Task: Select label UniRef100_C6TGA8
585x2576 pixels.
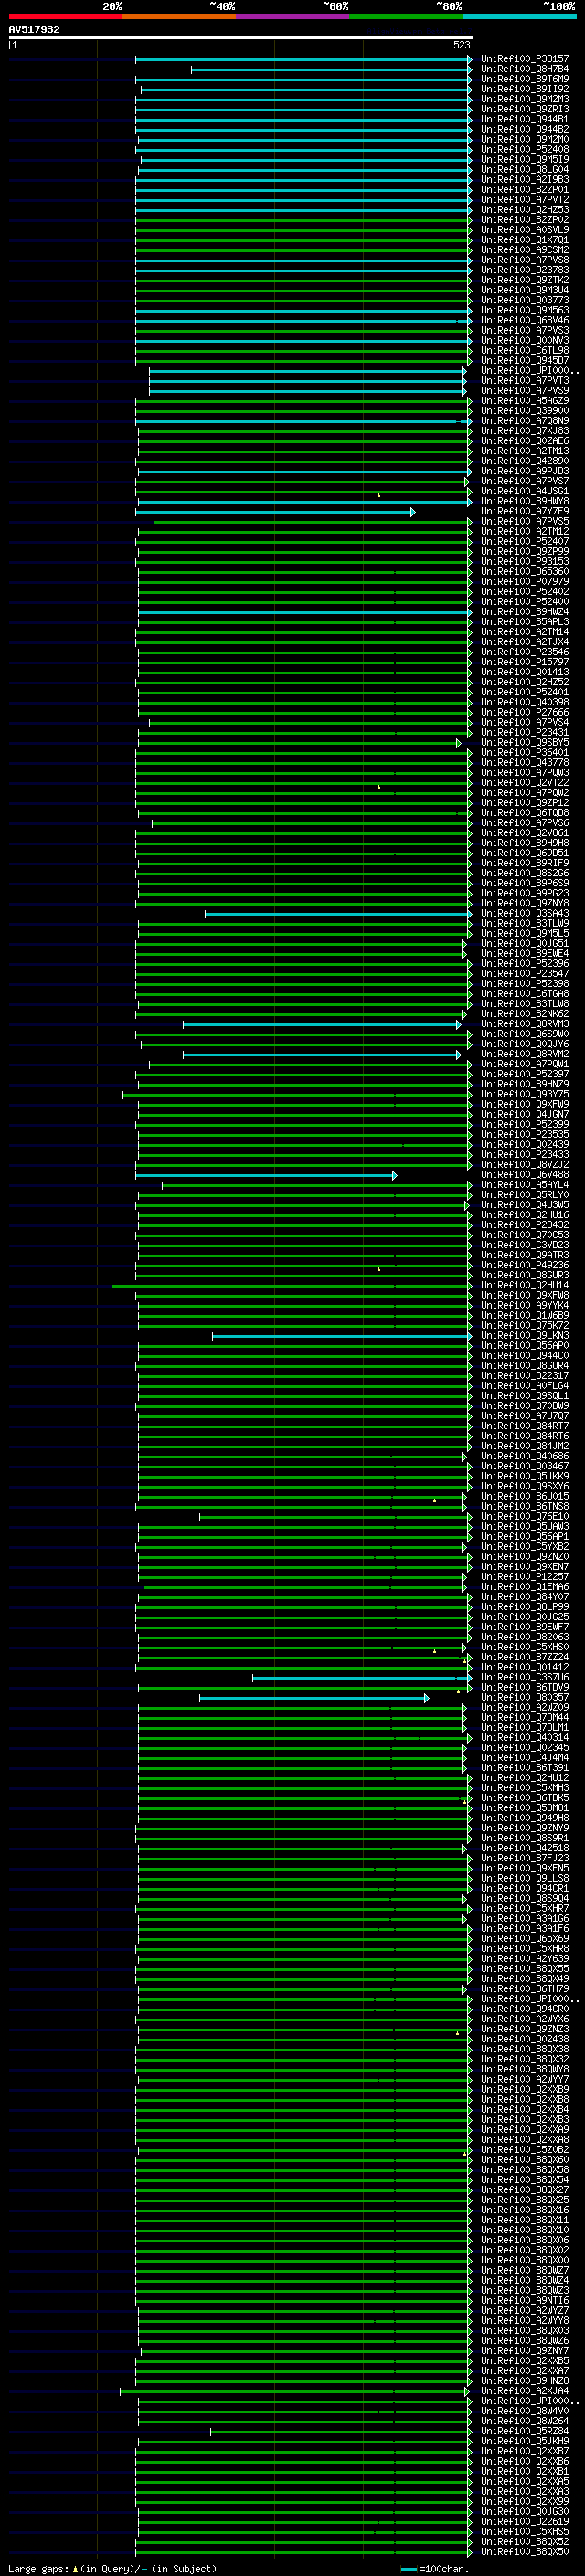Action: coord(524,994)
